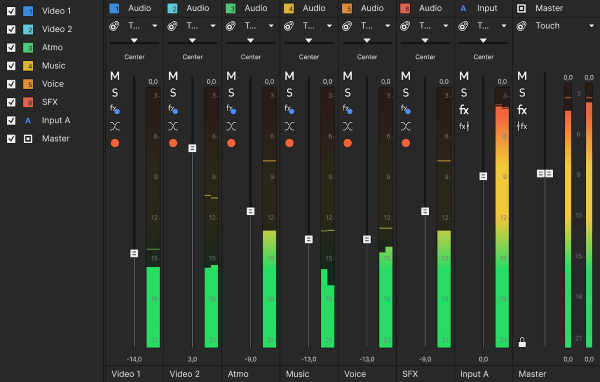Screen dimensions: 600x382
Task: Click the phase invert icon on Video 2
Action: pos(173,126)
